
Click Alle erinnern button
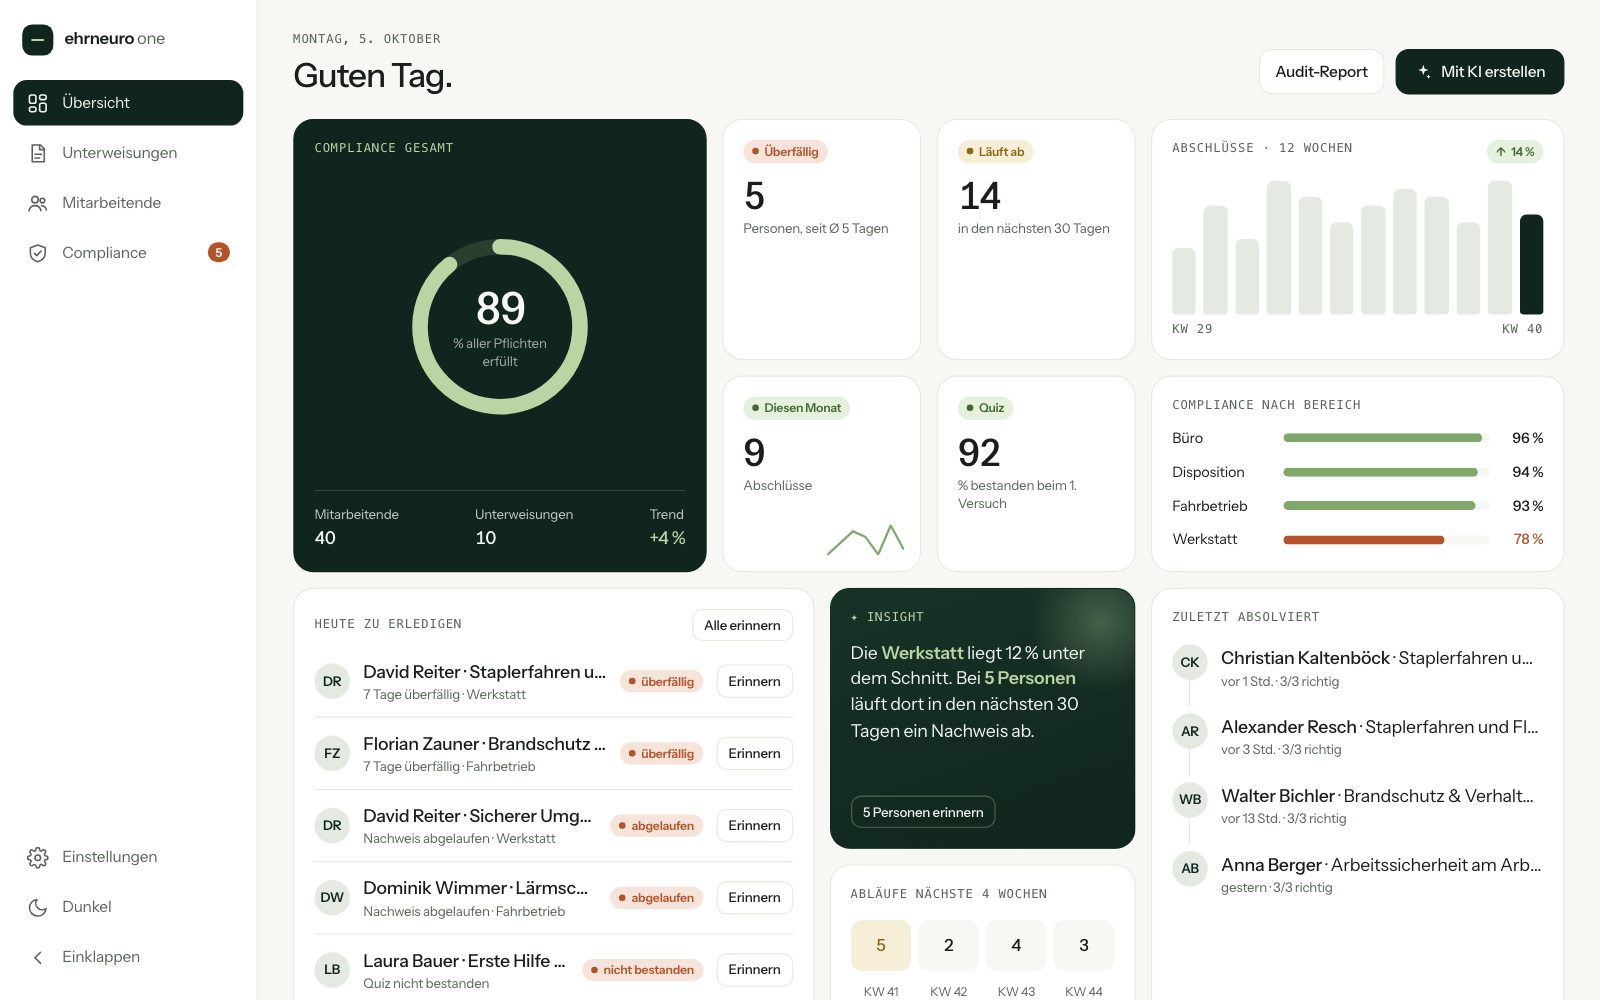742,625
